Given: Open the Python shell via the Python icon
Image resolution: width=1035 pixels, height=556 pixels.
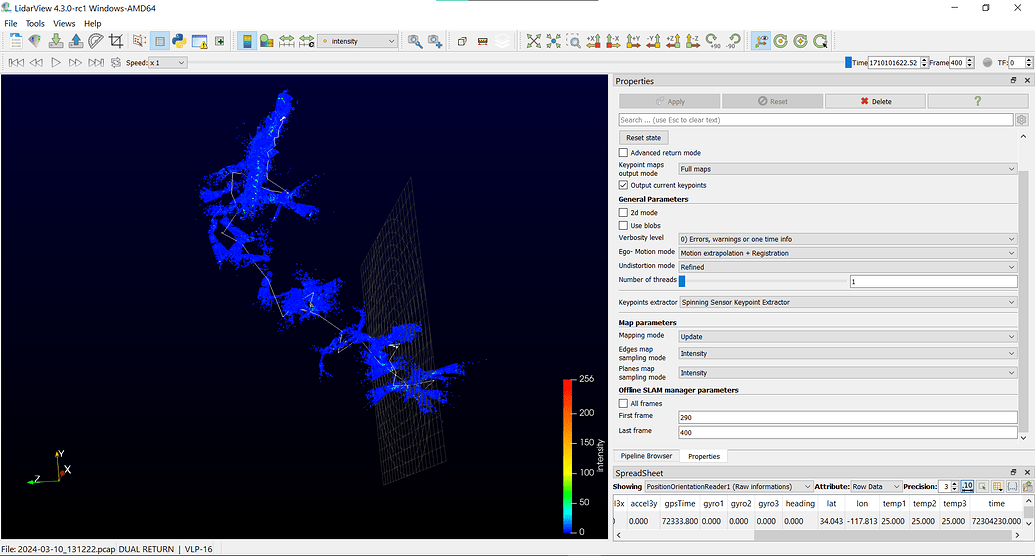Looking at the screenshot, I should [x=179, y=41].
